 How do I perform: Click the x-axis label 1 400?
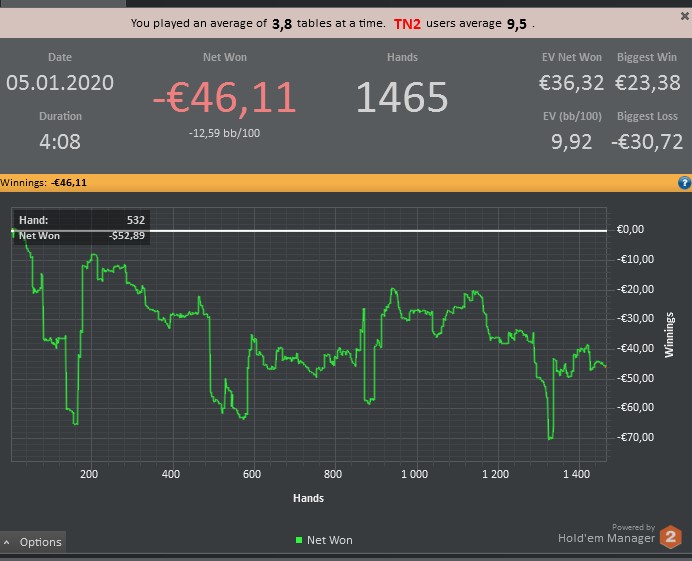576,474
